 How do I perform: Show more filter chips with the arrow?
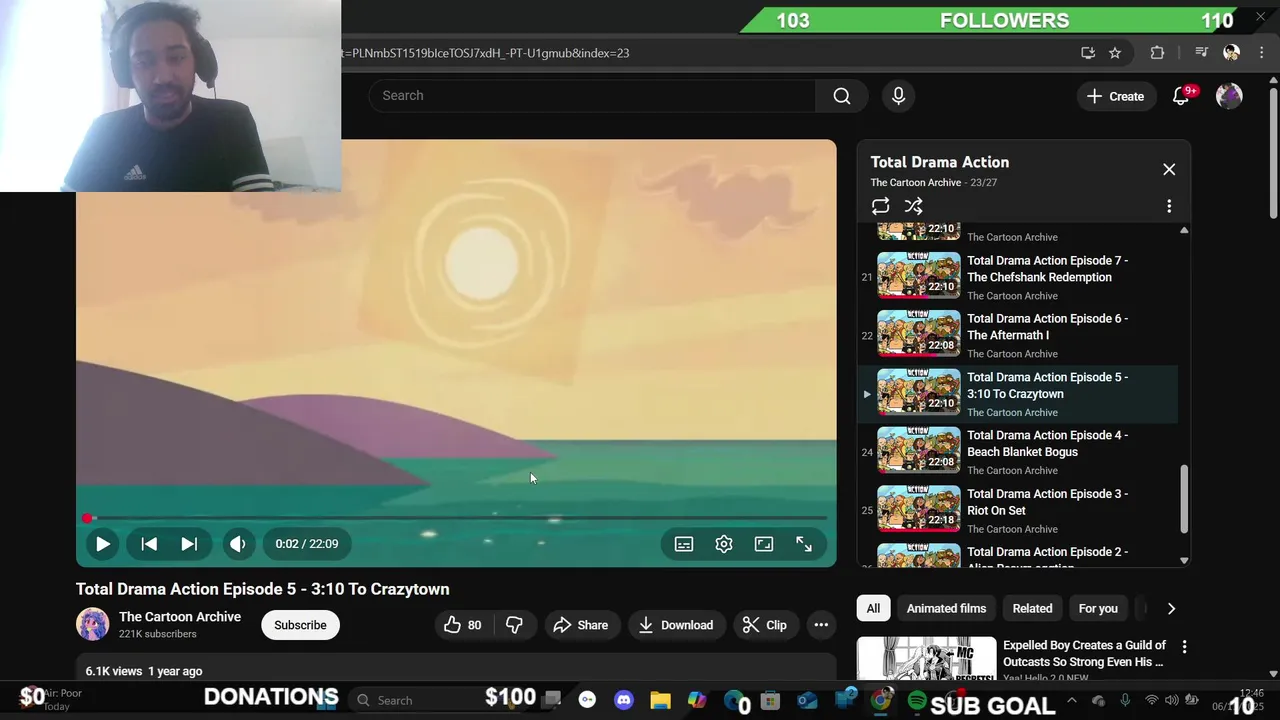tap(1171, 608)
